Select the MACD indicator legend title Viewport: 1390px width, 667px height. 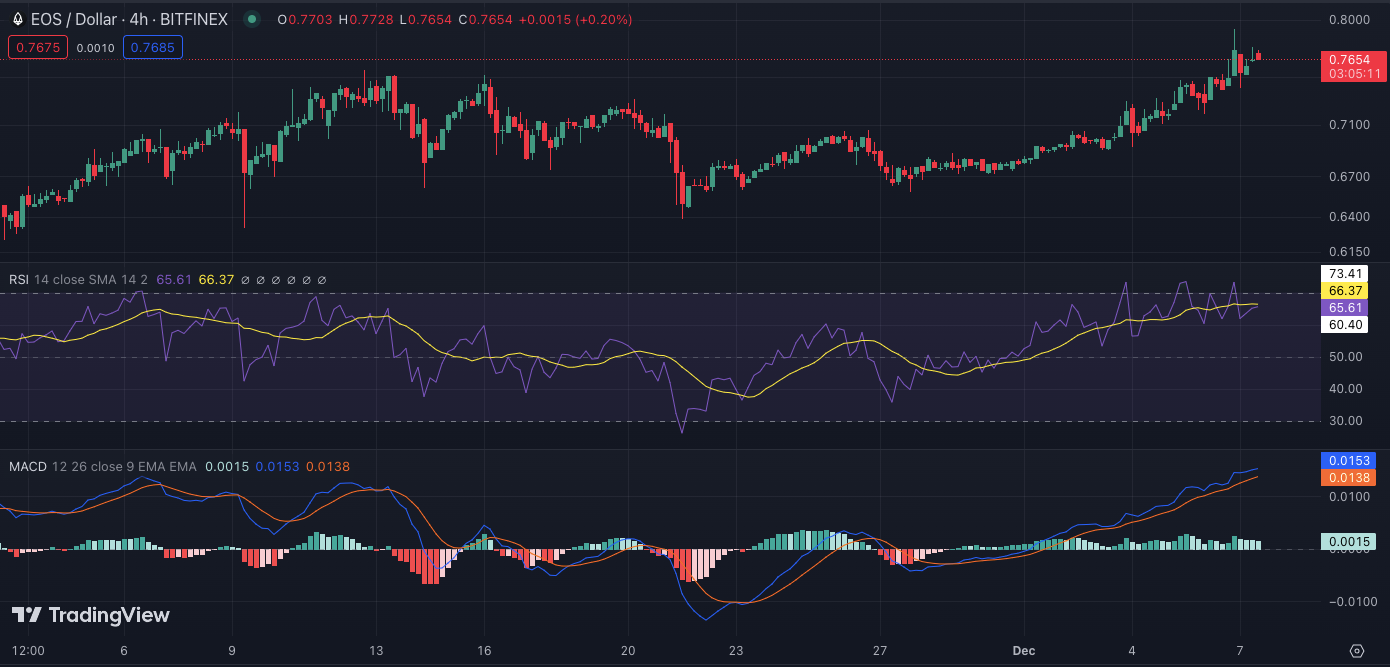coord(28,466)
